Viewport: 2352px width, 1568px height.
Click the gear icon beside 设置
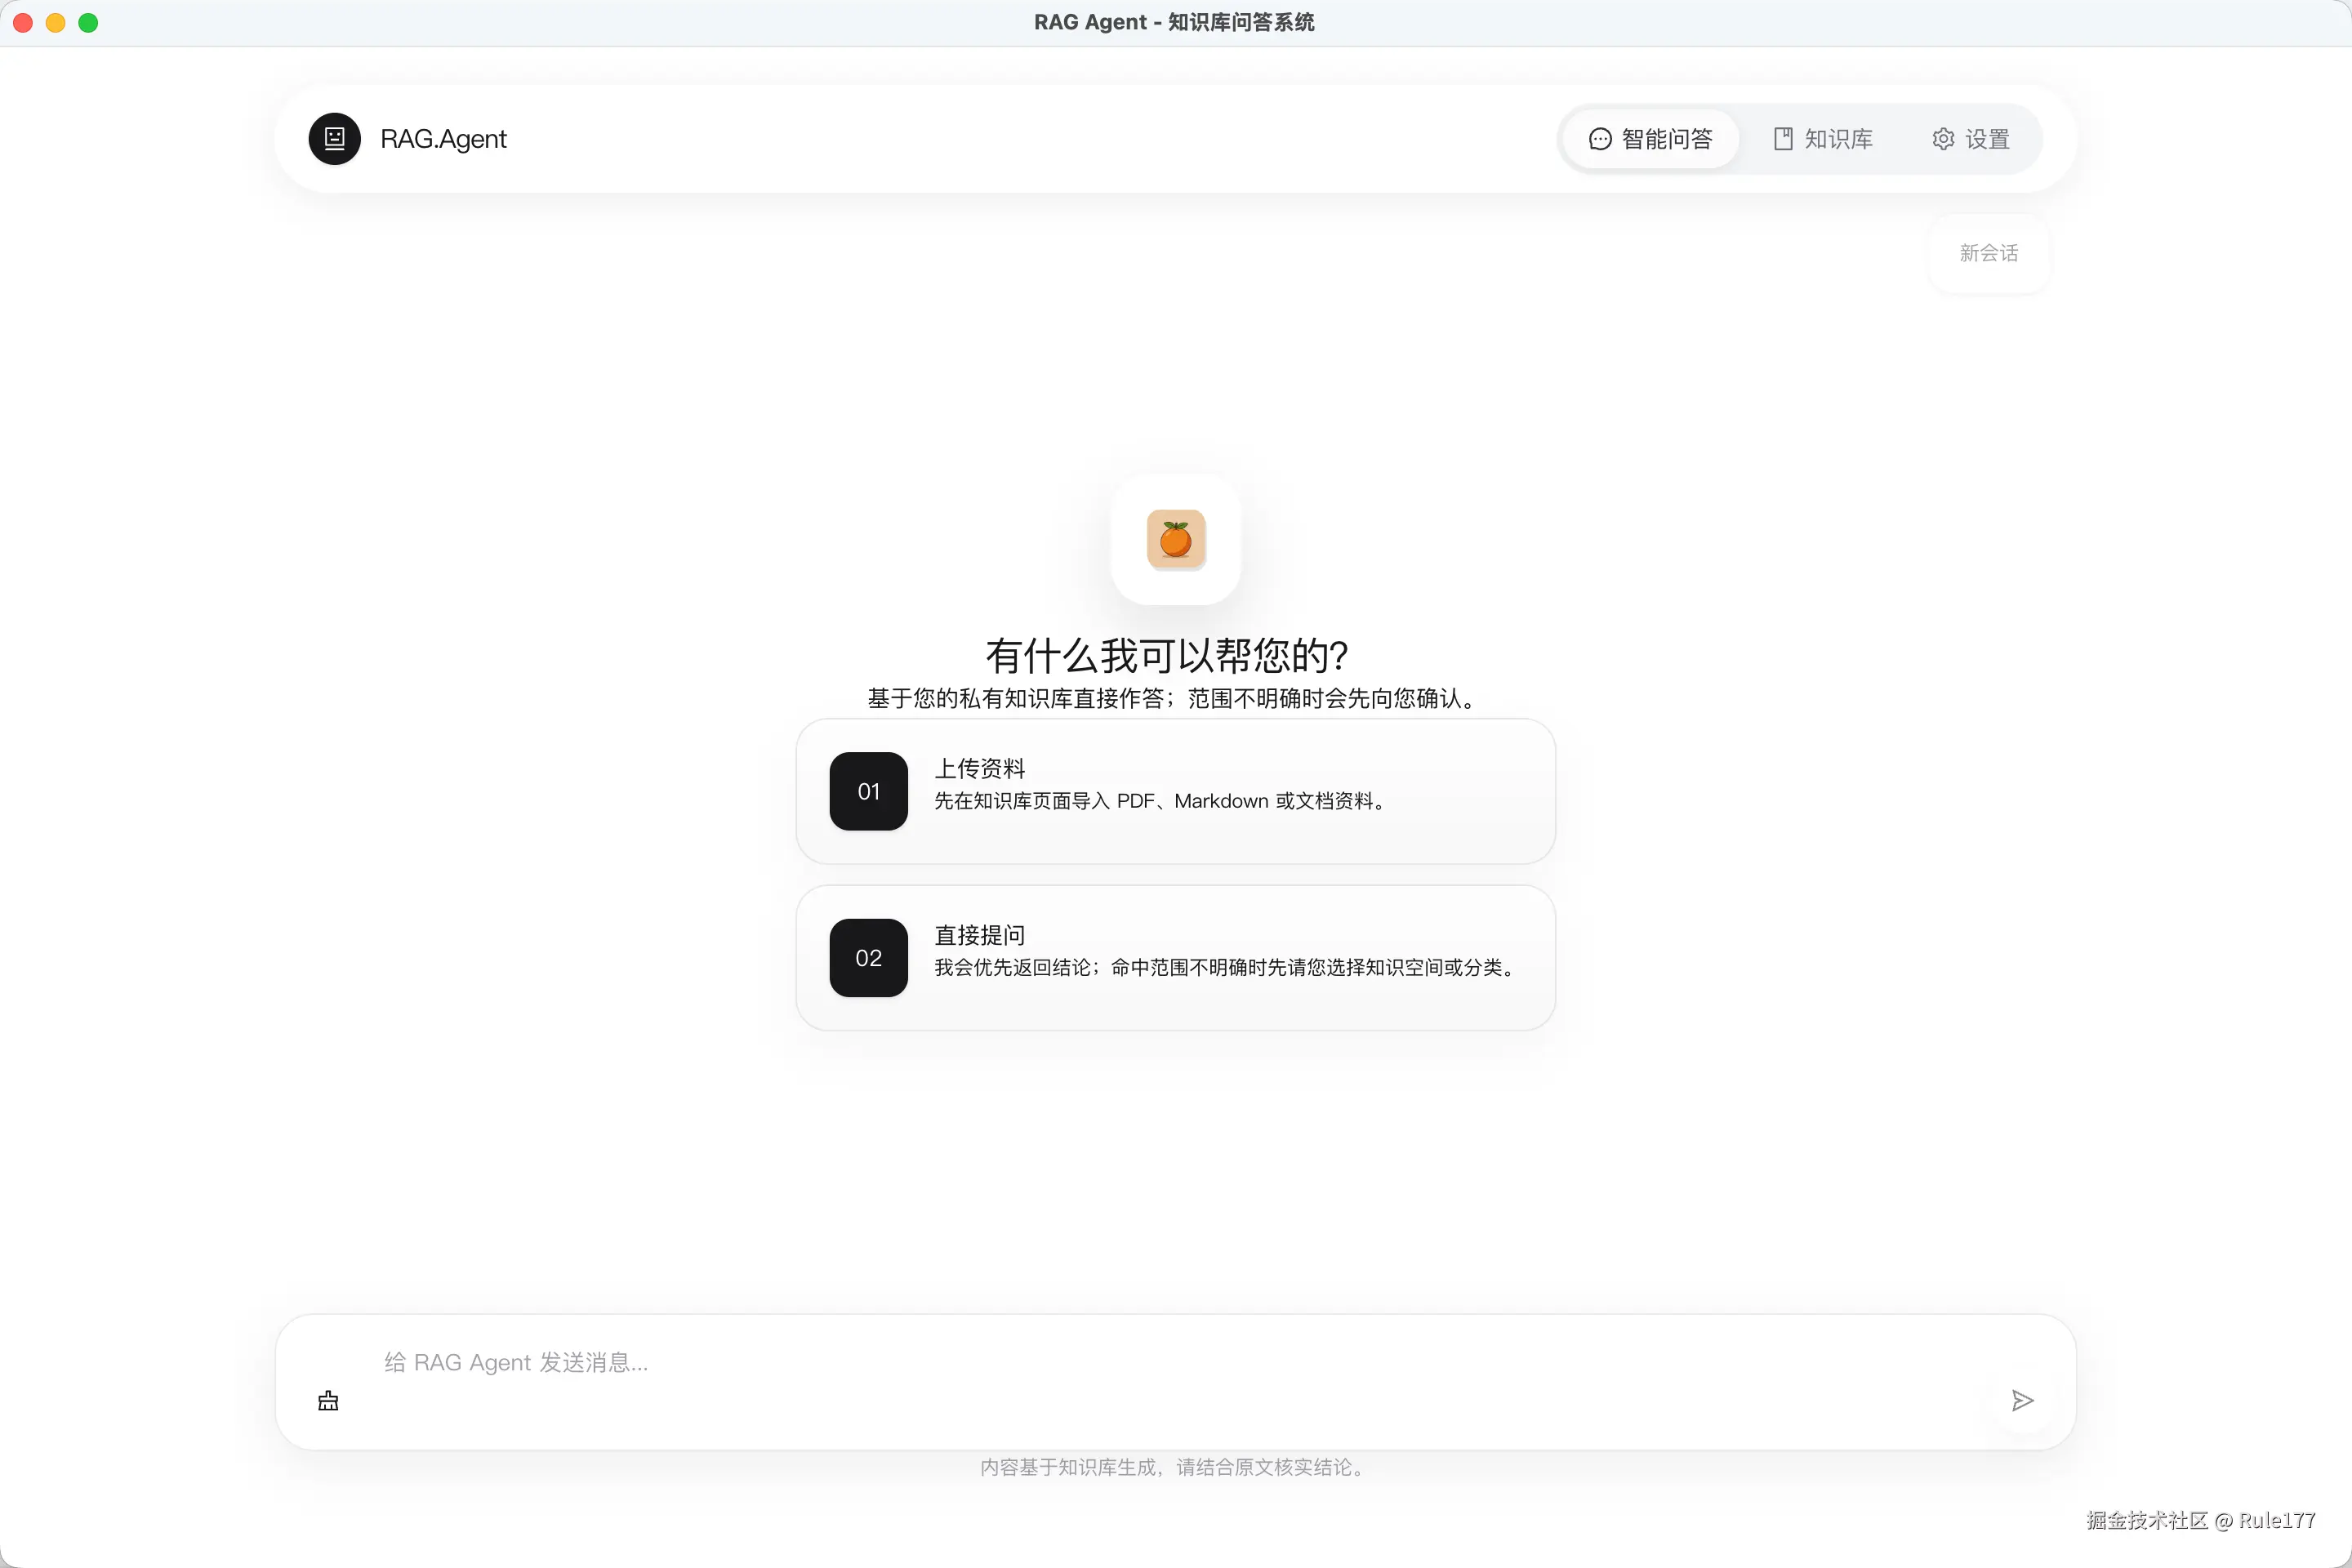1942,139
